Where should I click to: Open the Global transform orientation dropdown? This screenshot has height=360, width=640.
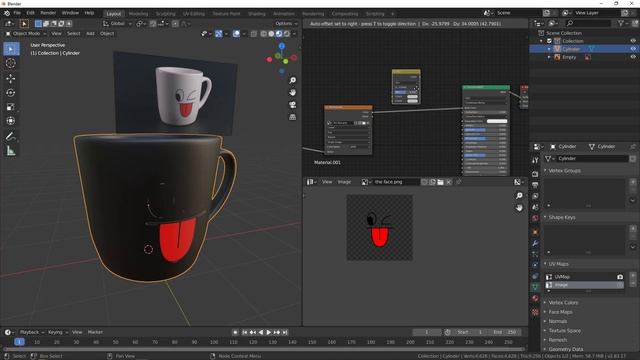(x=117, y=24)
